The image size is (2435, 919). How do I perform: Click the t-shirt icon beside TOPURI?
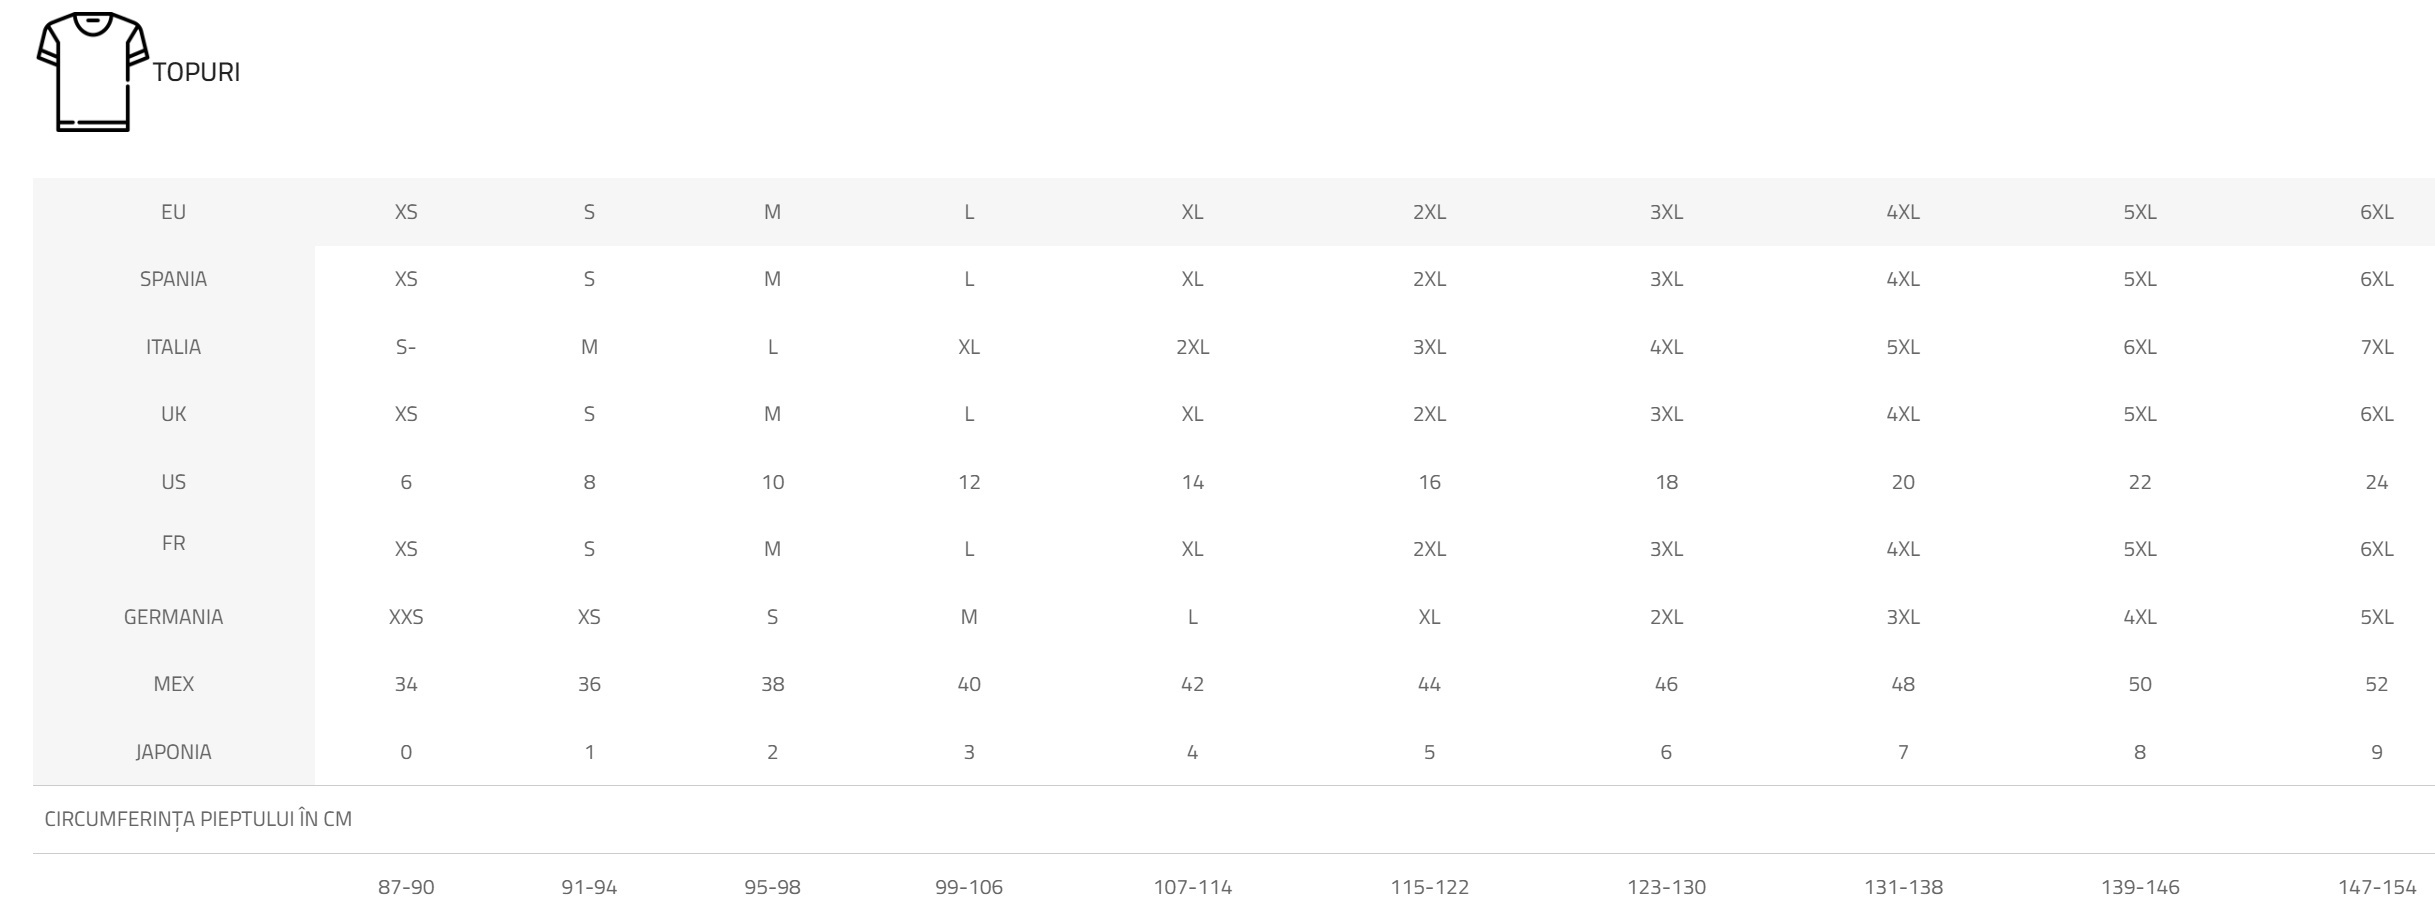[92, 72]
